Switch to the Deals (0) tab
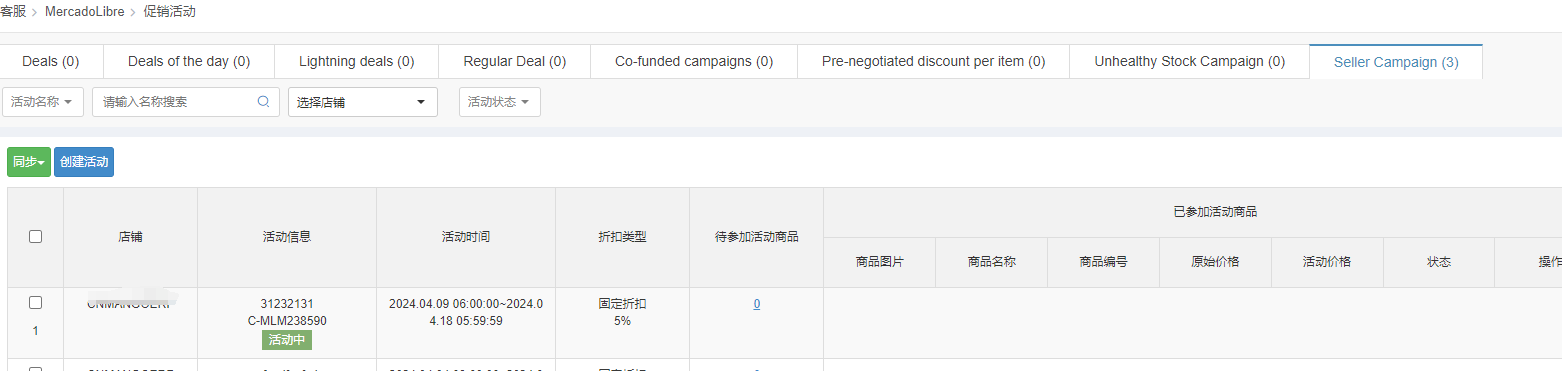 click(51, 61)
